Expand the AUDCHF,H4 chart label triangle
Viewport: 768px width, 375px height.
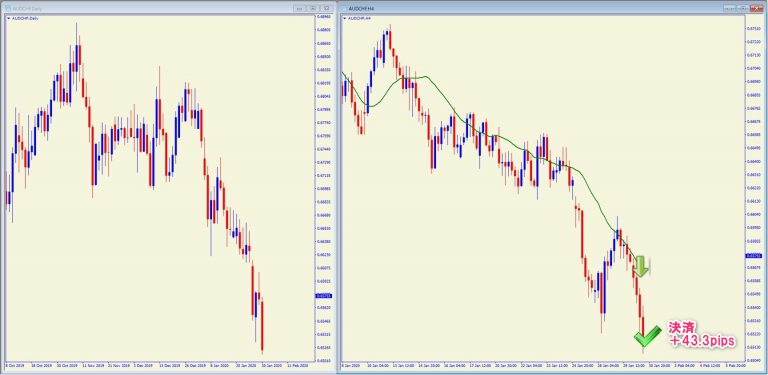344,18
